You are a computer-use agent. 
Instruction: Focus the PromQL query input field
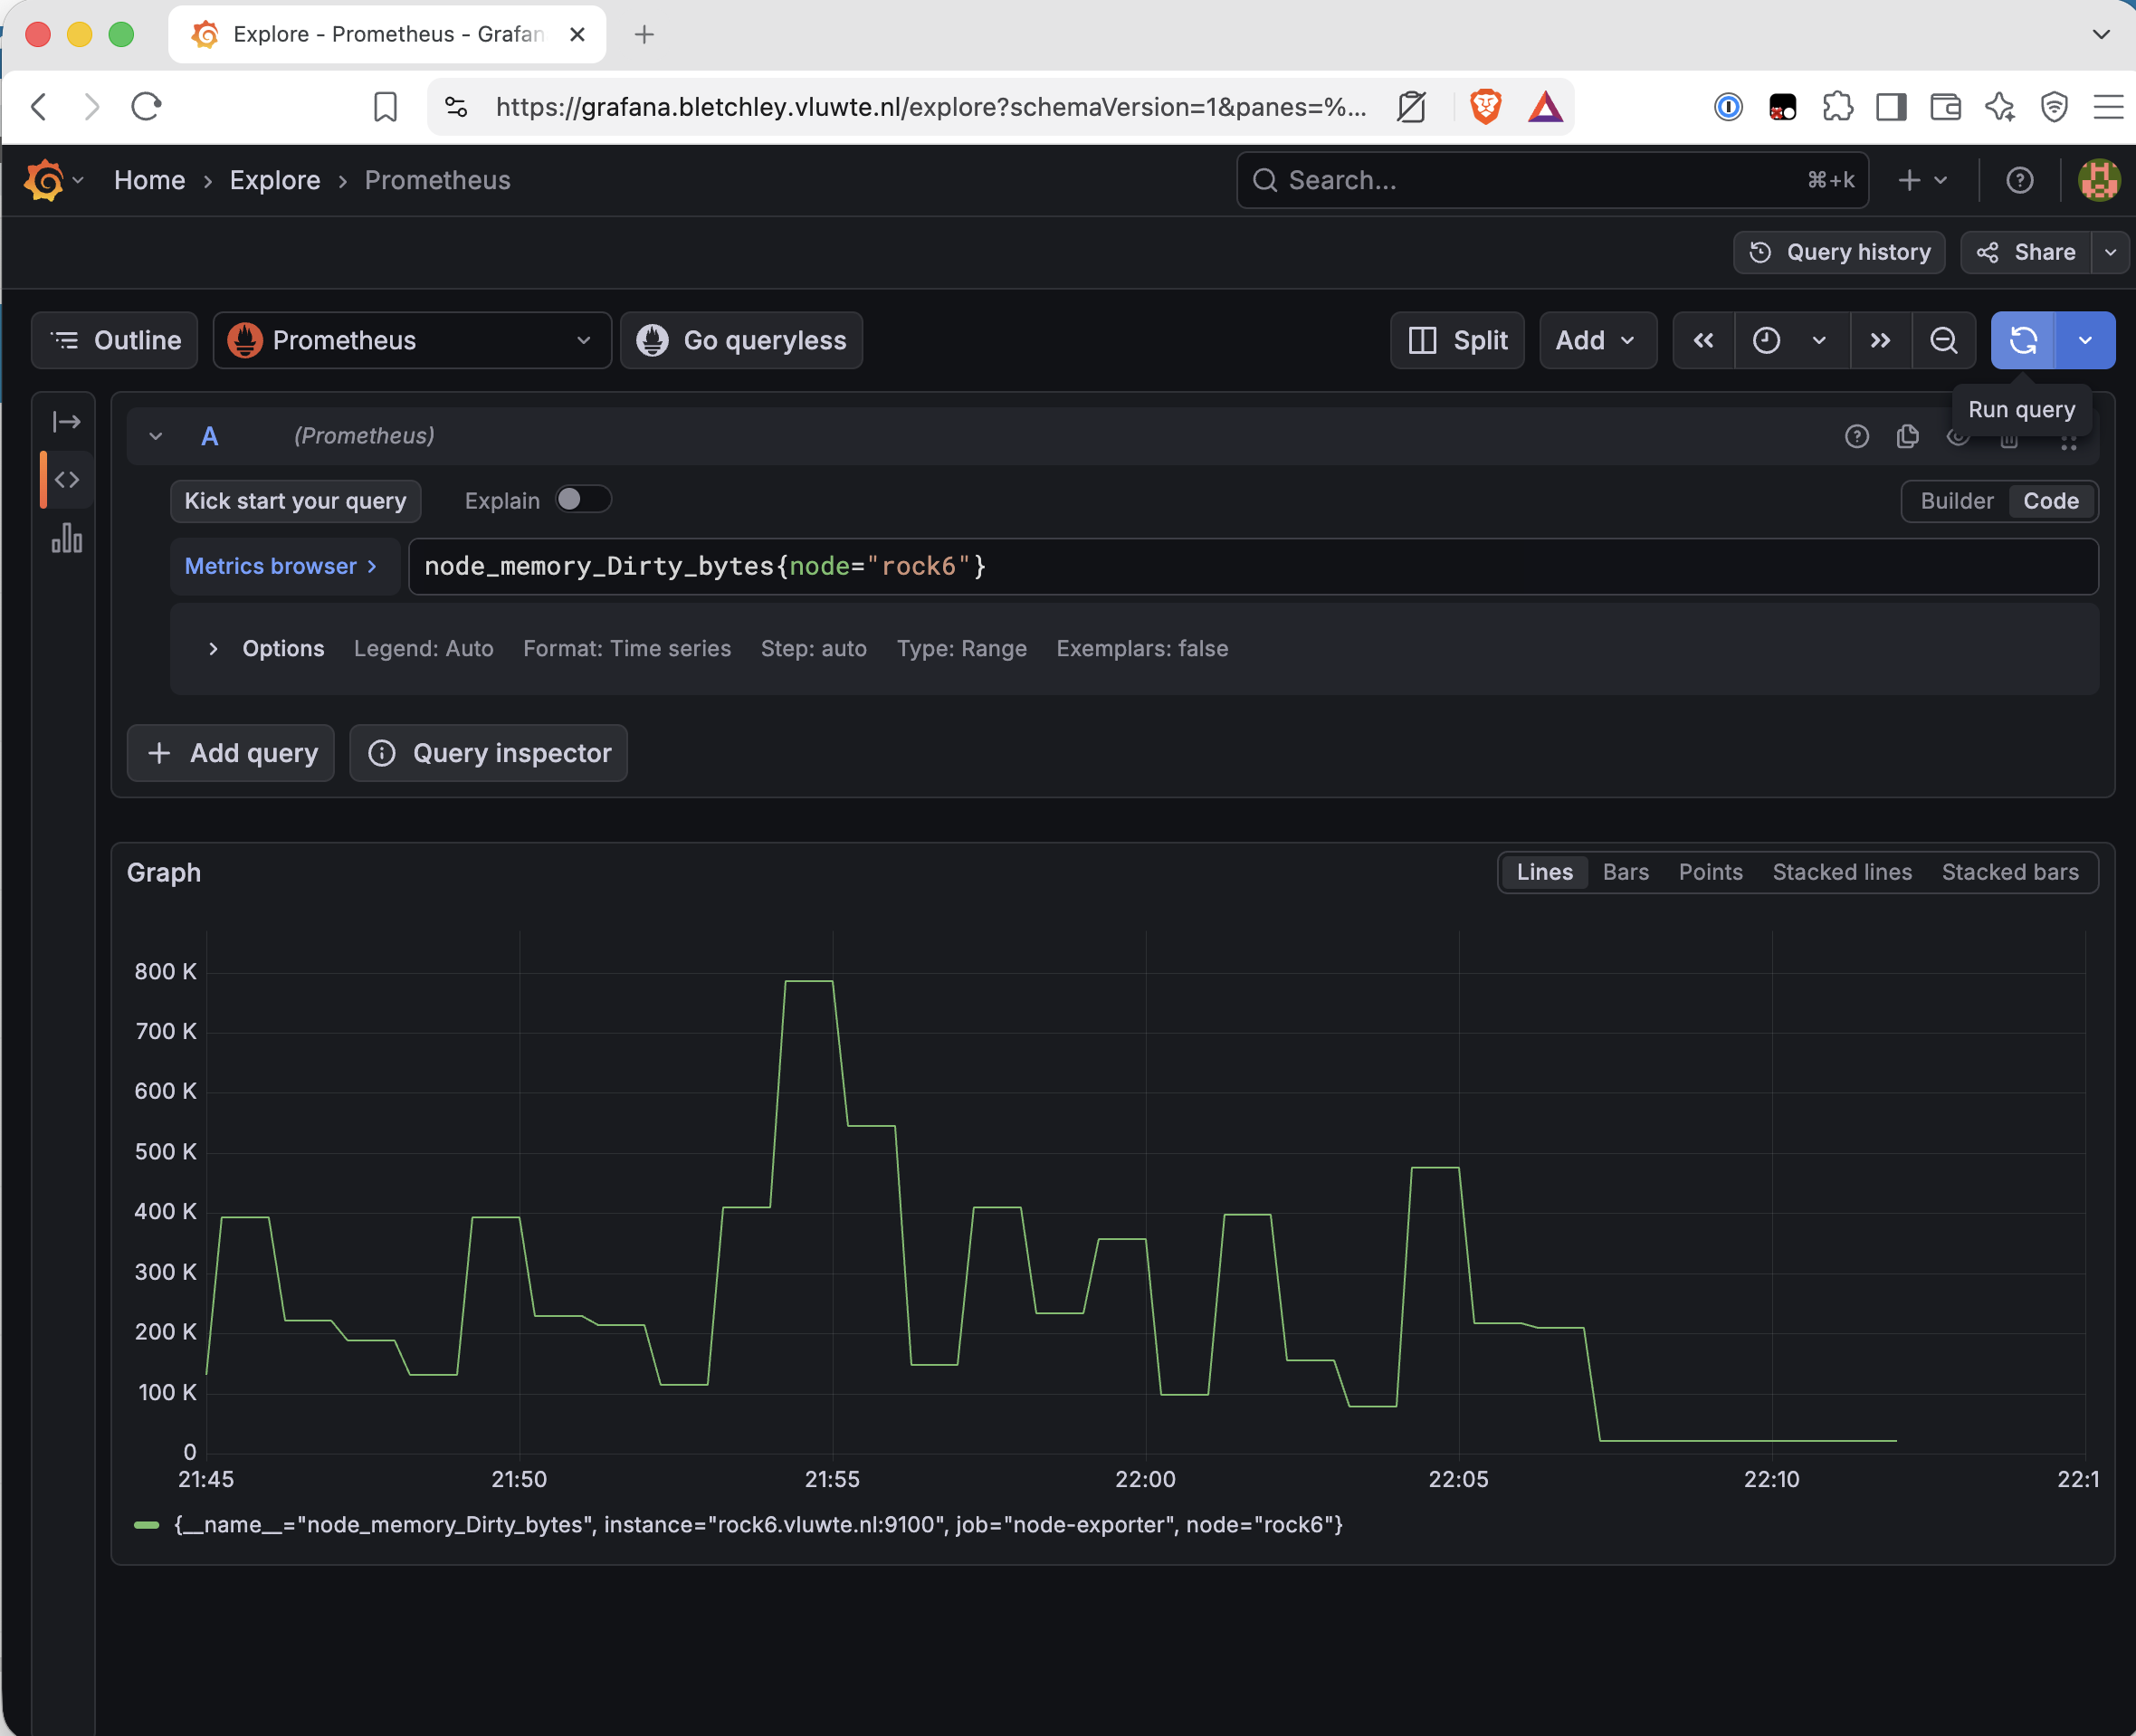point(1253,566)
